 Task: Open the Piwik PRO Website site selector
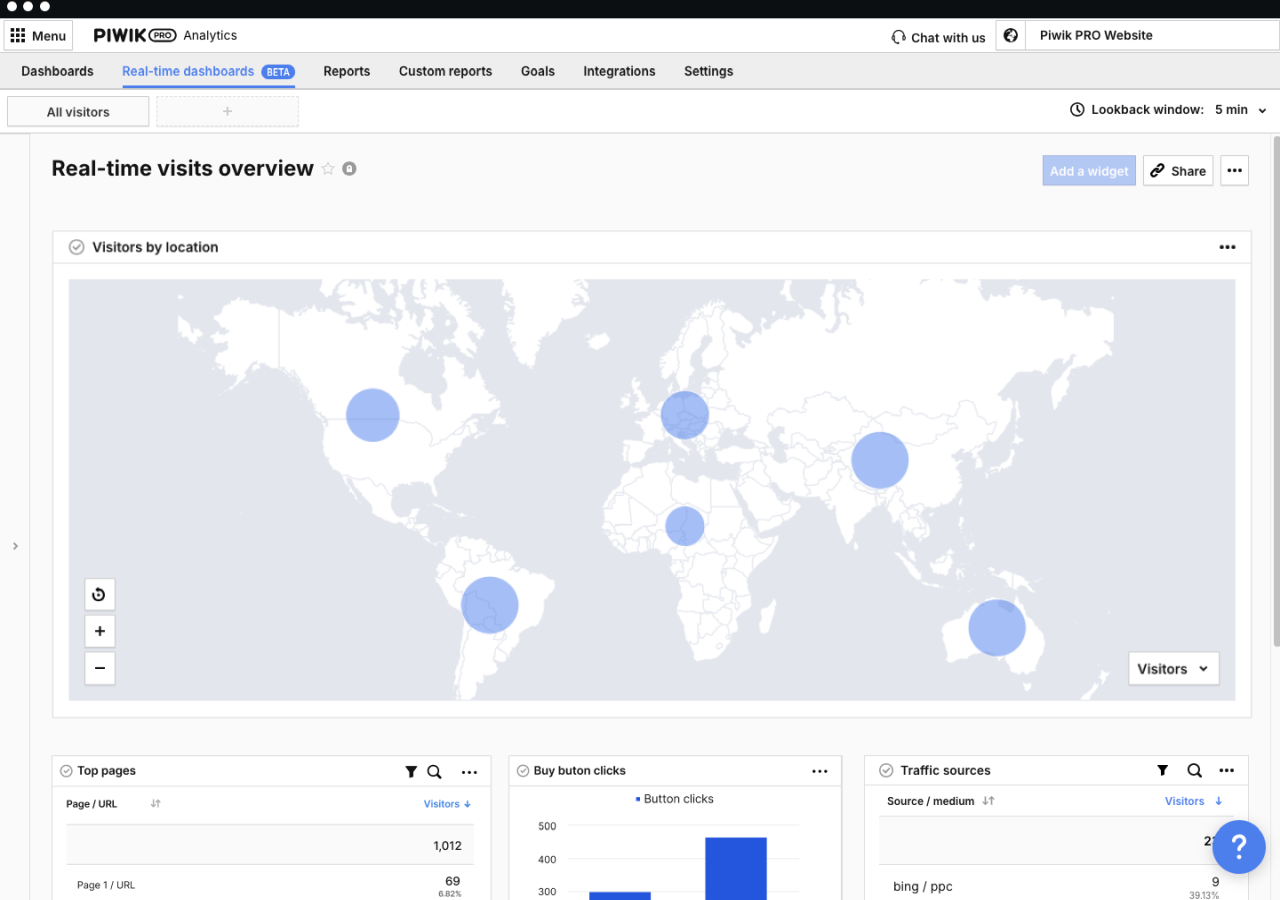pyautogui.click(x=1151, y=35)
